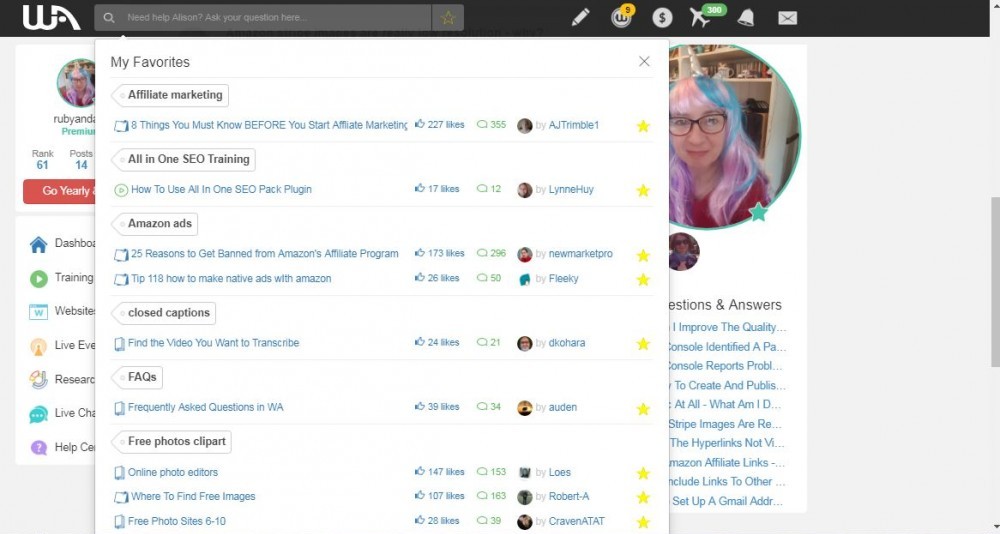Unfavorite the Free Photo Sites 6-10 star
1000x534 pixels.
(643, 521)
